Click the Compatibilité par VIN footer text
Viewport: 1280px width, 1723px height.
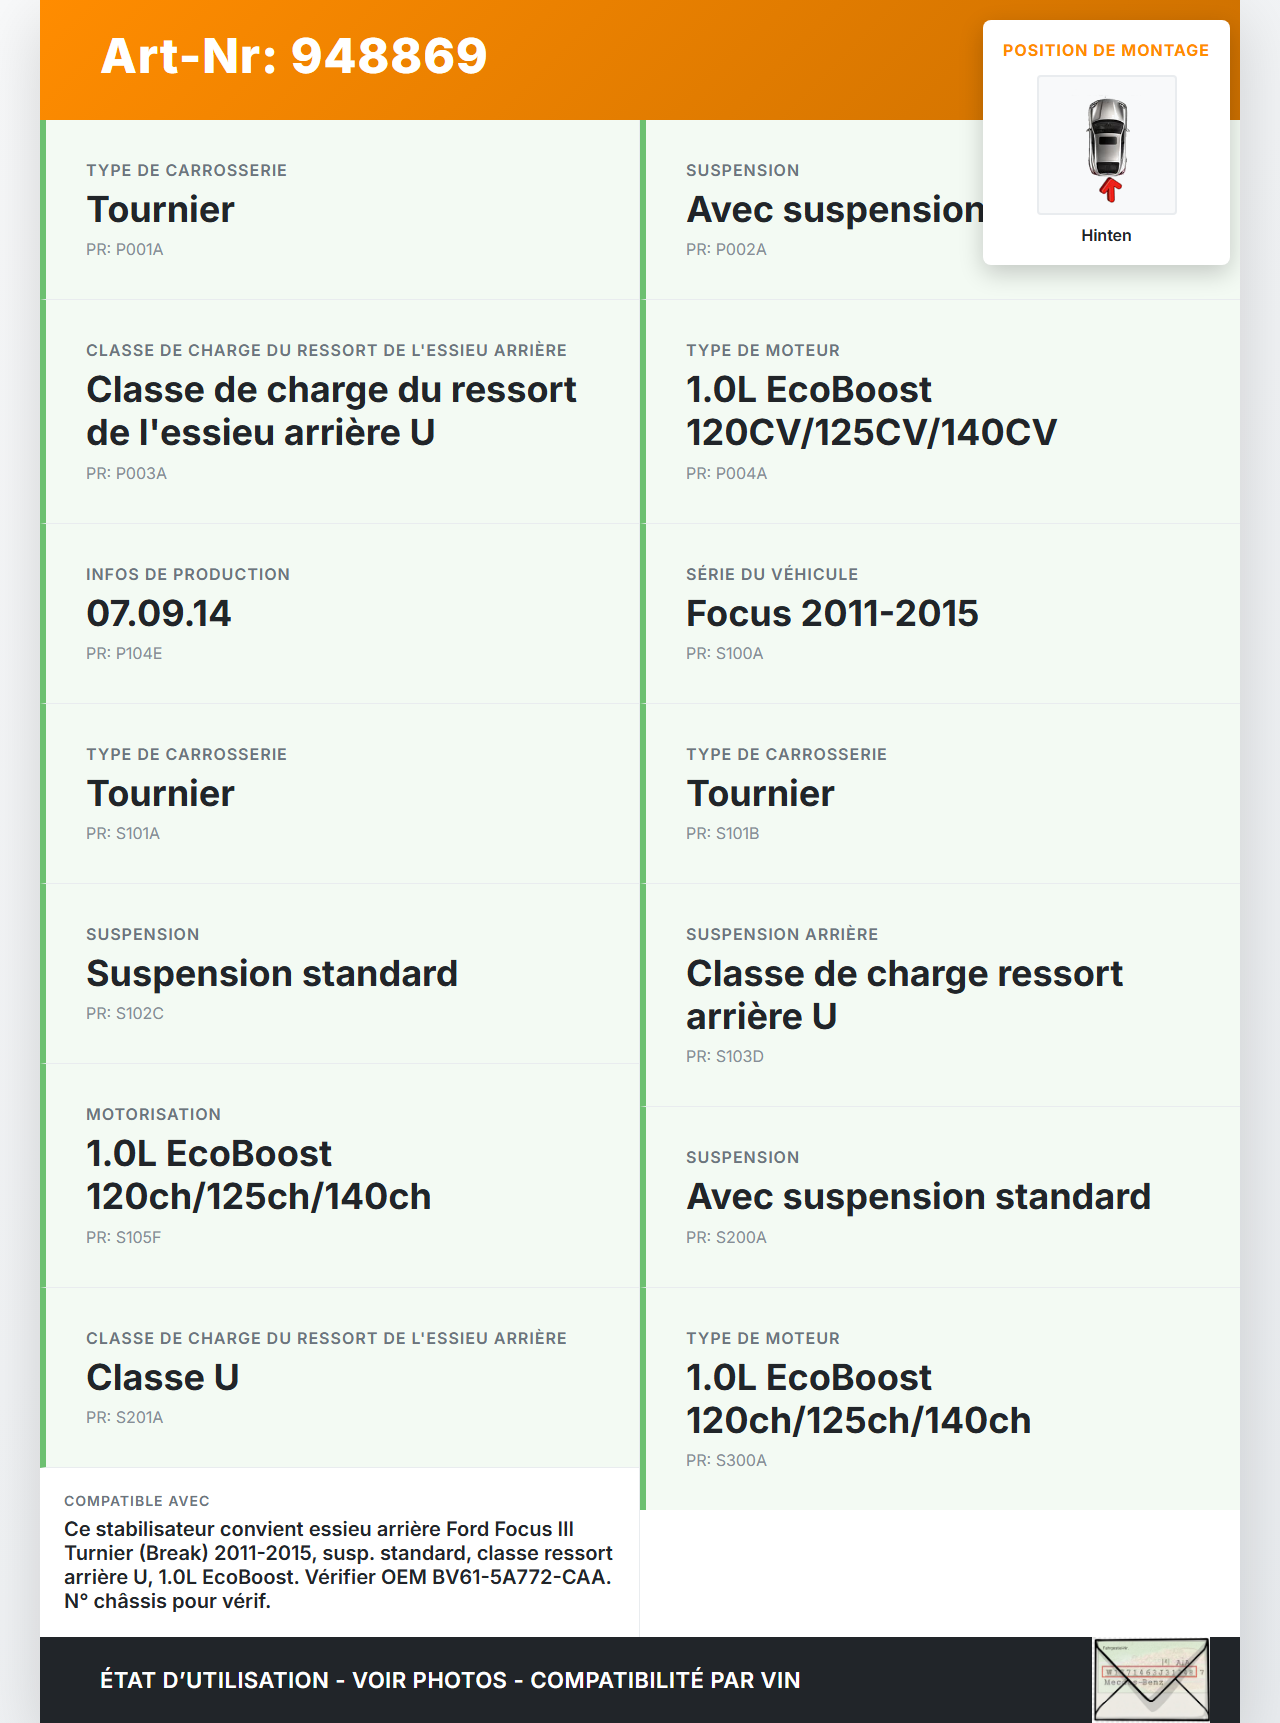coord(665,1680)
